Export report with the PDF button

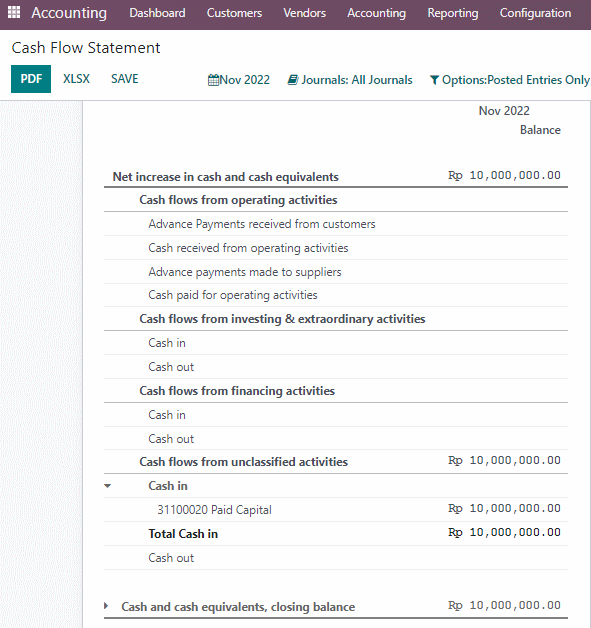pyautogui.click(x=31, y=79)
